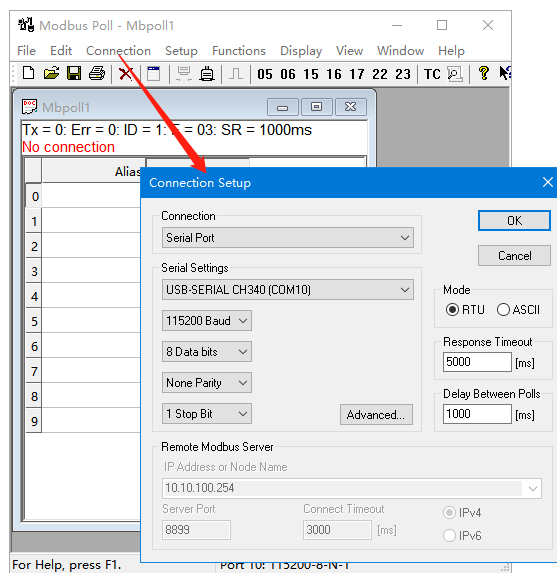Open the 115200 Baud dropdown
The width and height of the screenshot is (557, 573).
pos(207,321)
